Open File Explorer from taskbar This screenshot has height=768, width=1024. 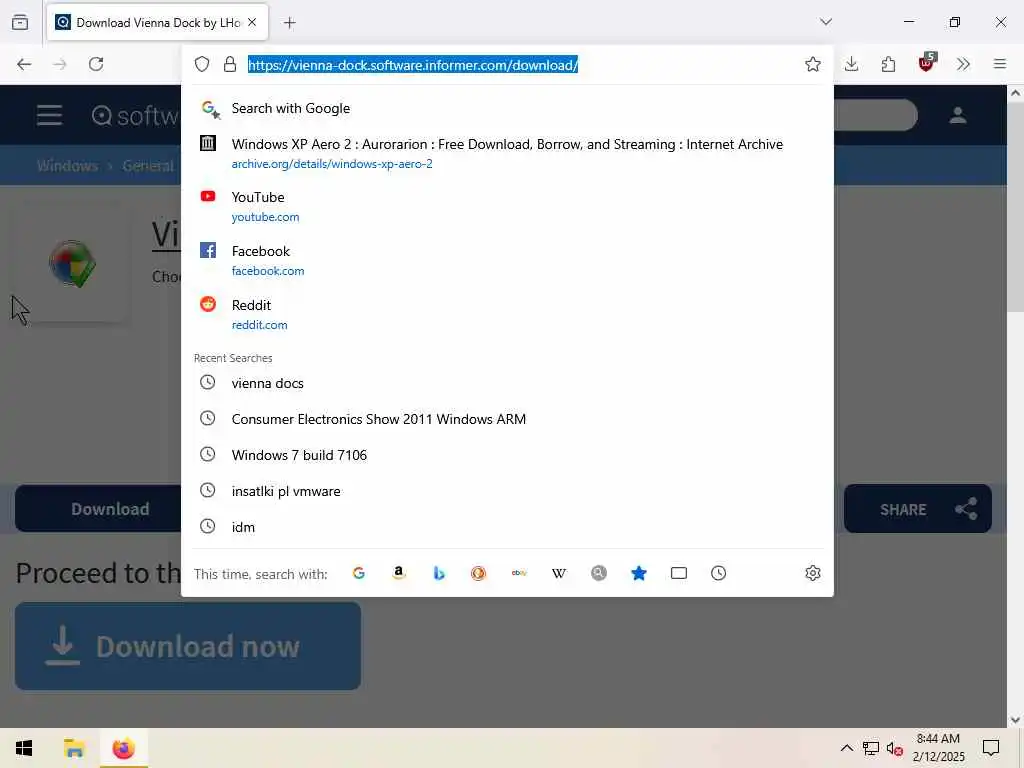[x=74, y=748]
